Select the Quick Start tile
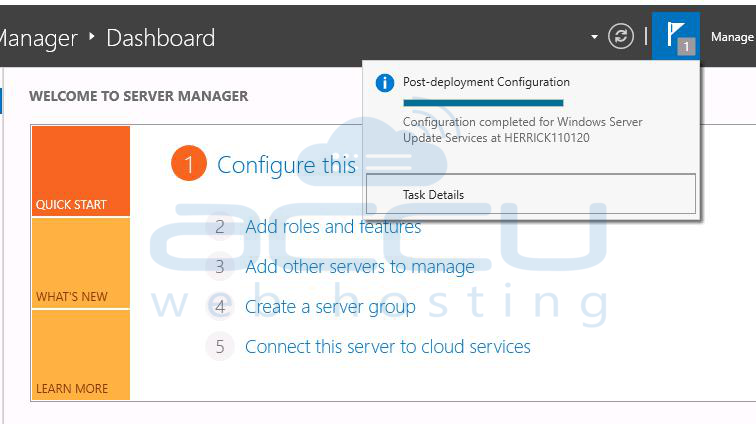Viewport: 756px width, 424px height. click(x=81, y=171)
